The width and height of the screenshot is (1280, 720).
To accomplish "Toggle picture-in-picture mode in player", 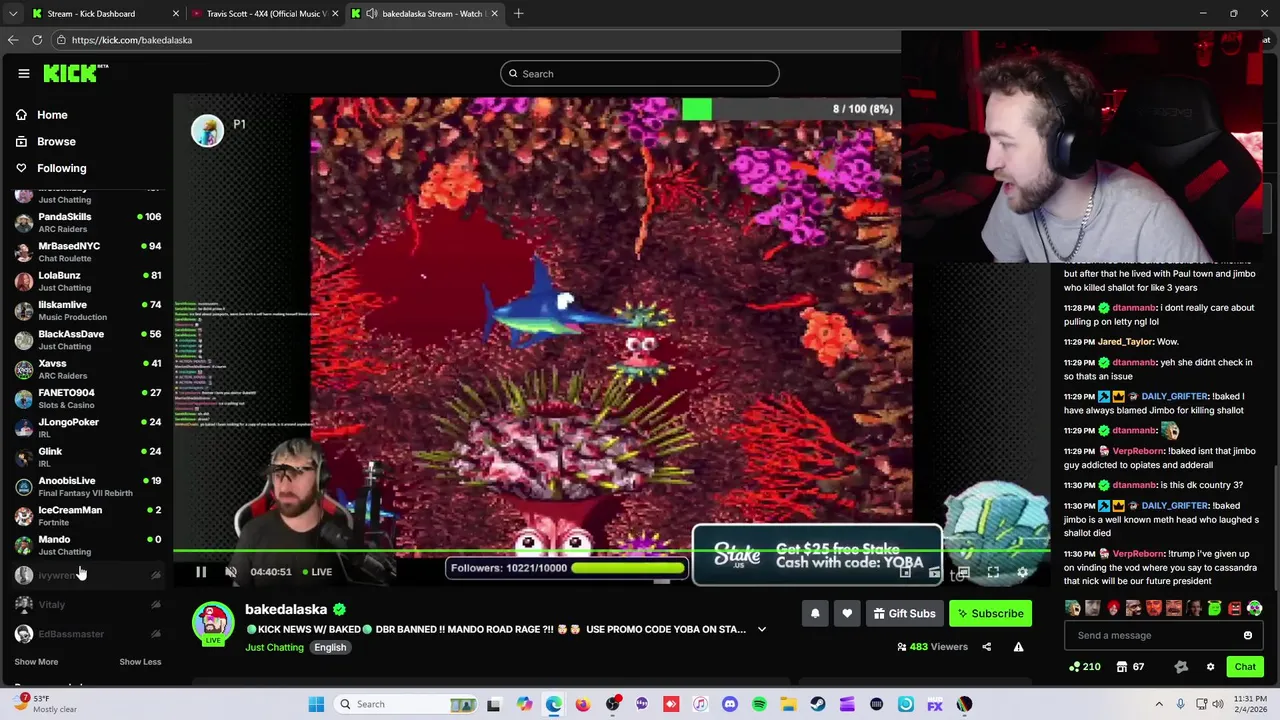I will [x=904, y=572].
